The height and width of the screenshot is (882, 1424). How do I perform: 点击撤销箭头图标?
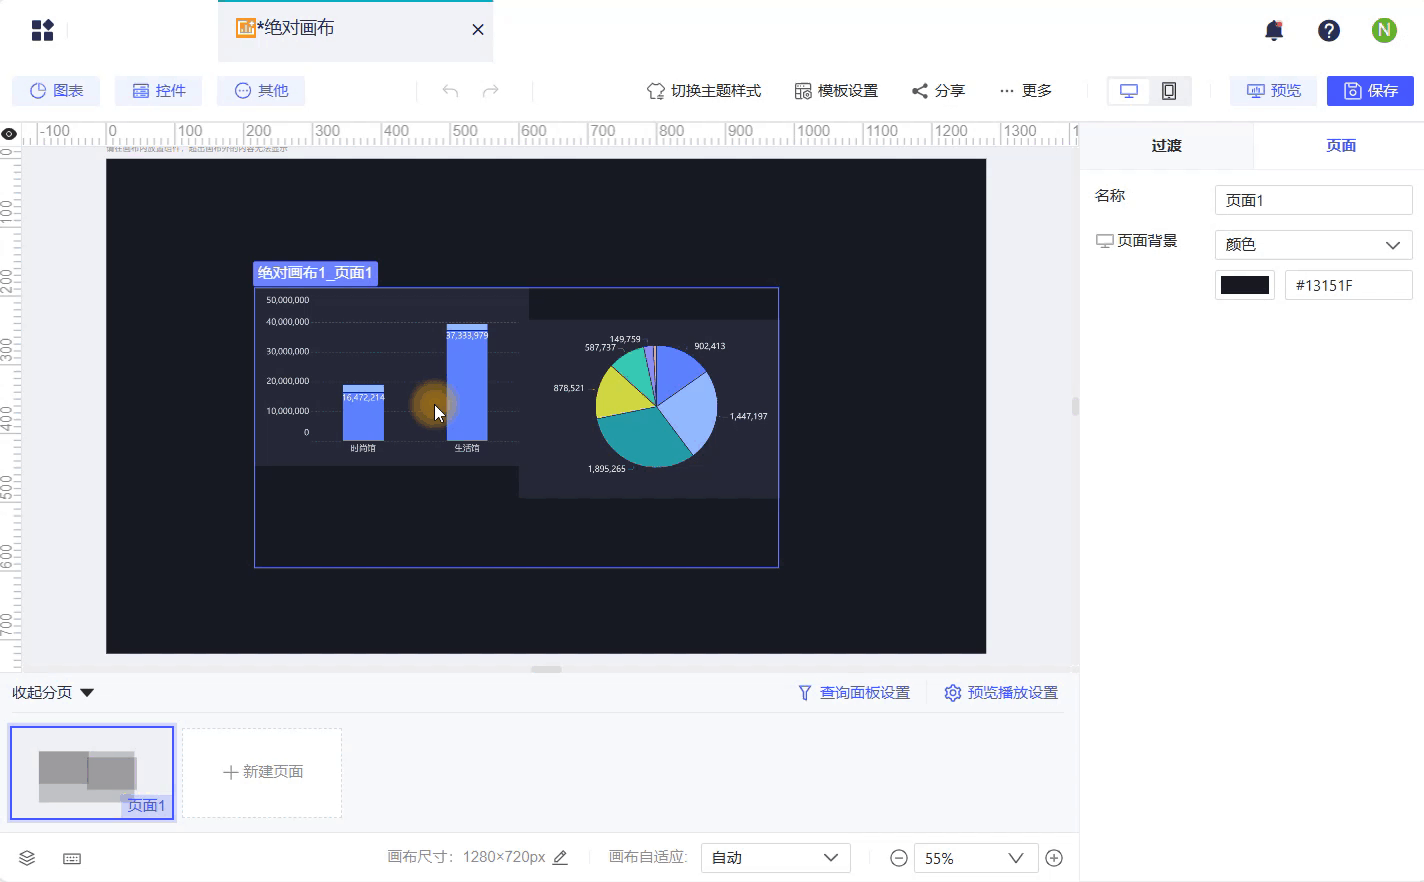(449, 90)
